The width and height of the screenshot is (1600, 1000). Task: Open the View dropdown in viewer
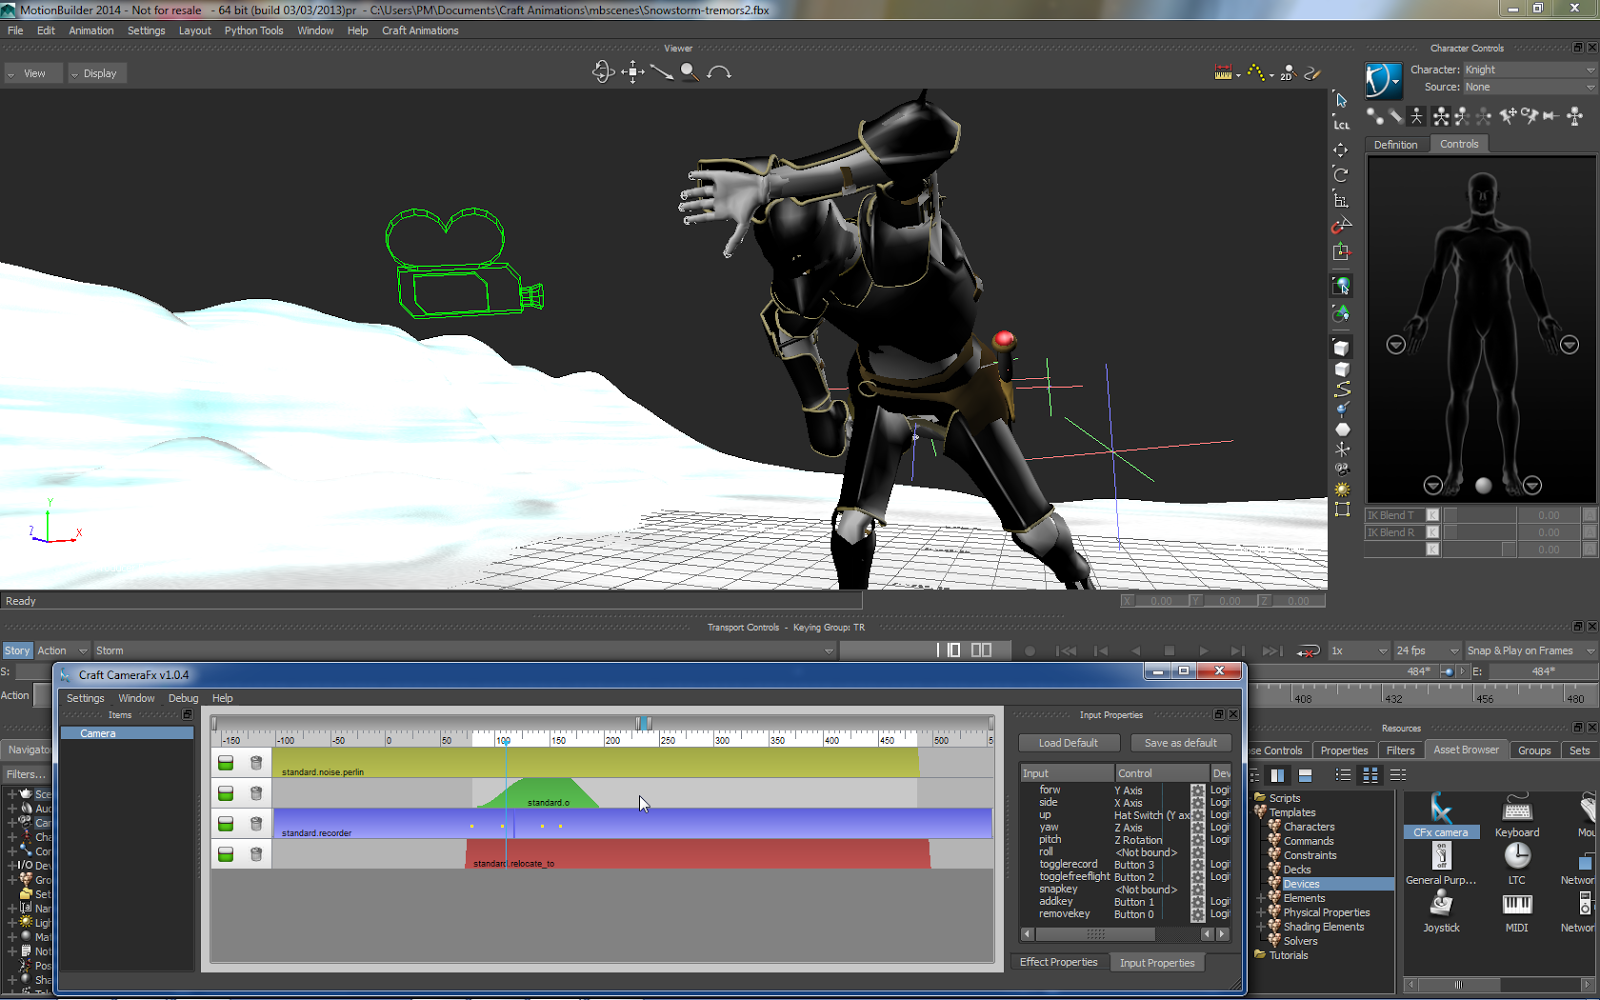click(x=32, y=73)
